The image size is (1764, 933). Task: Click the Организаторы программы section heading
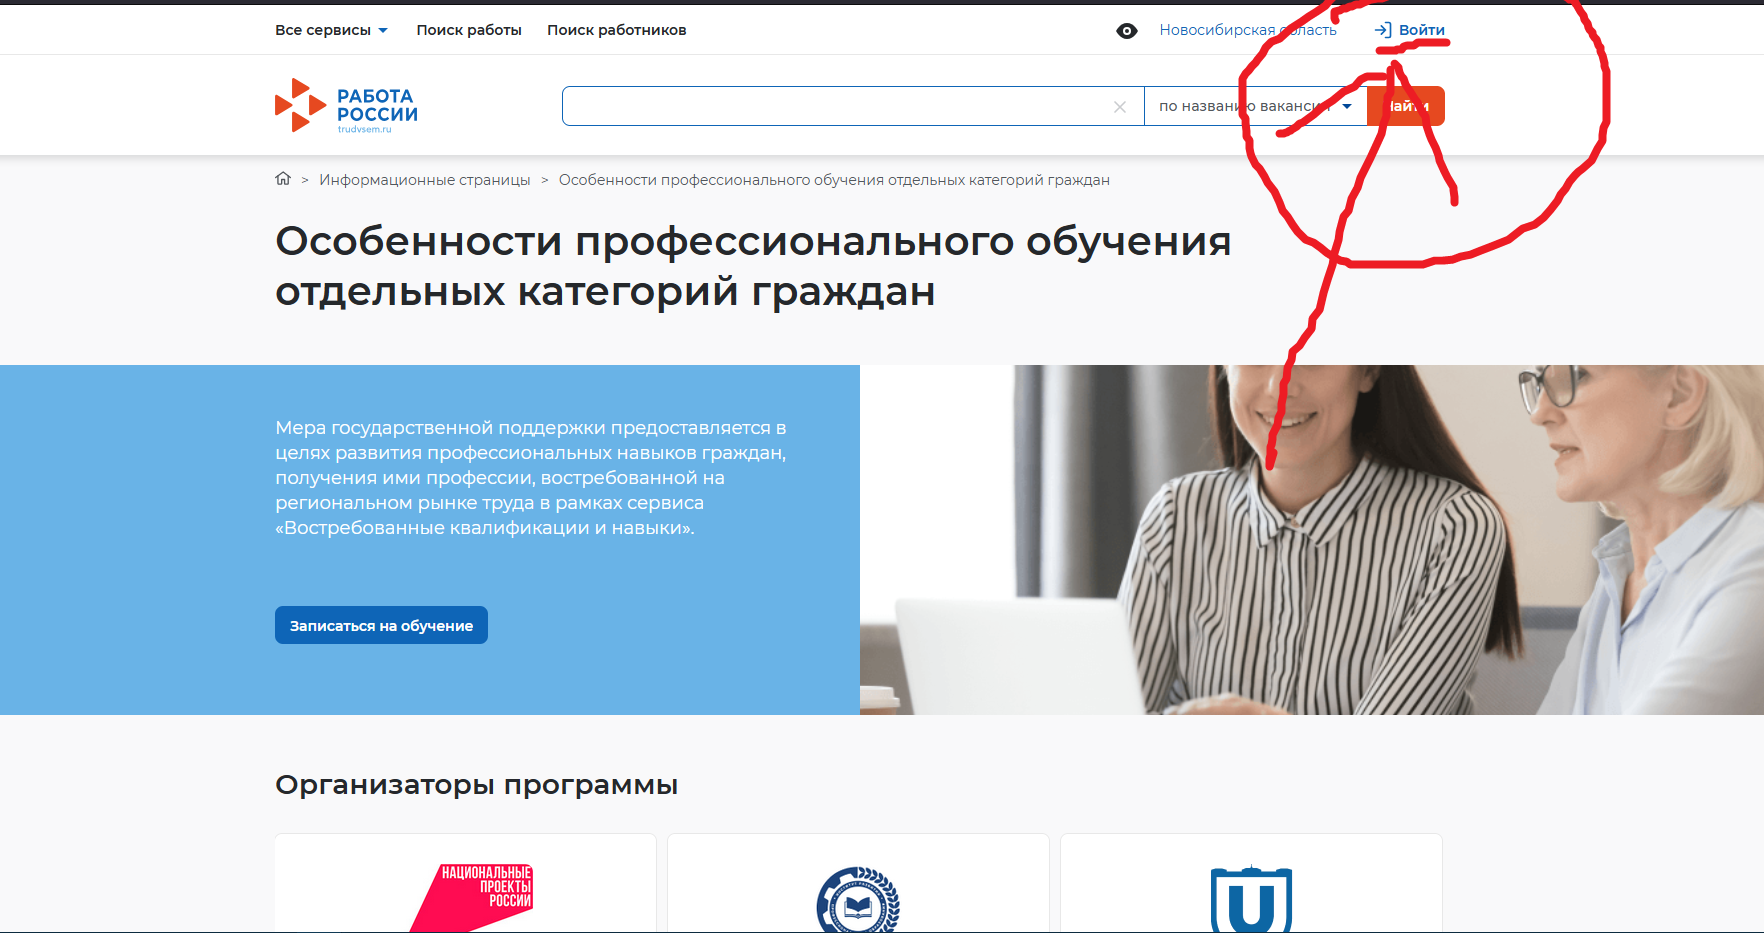pos(476,785)
